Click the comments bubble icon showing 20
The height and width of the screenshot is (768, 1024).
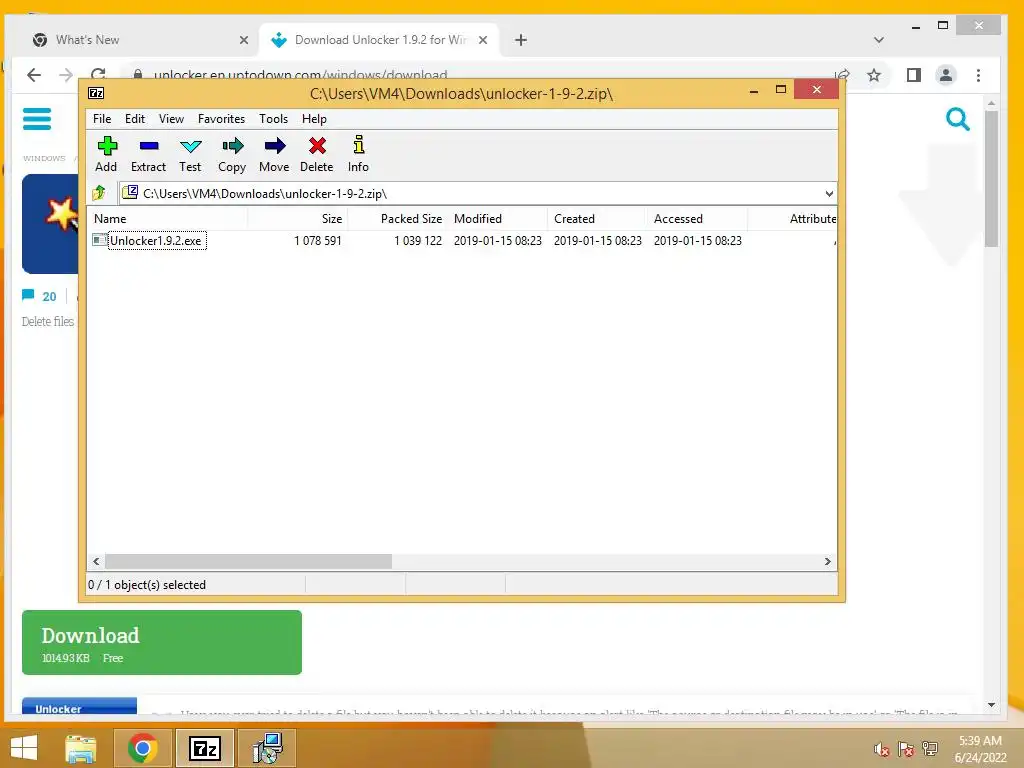coord(28,295)
